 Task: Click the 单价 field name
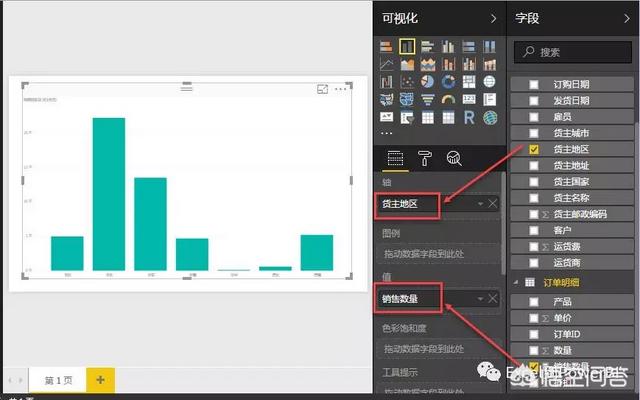click(562, 318)
